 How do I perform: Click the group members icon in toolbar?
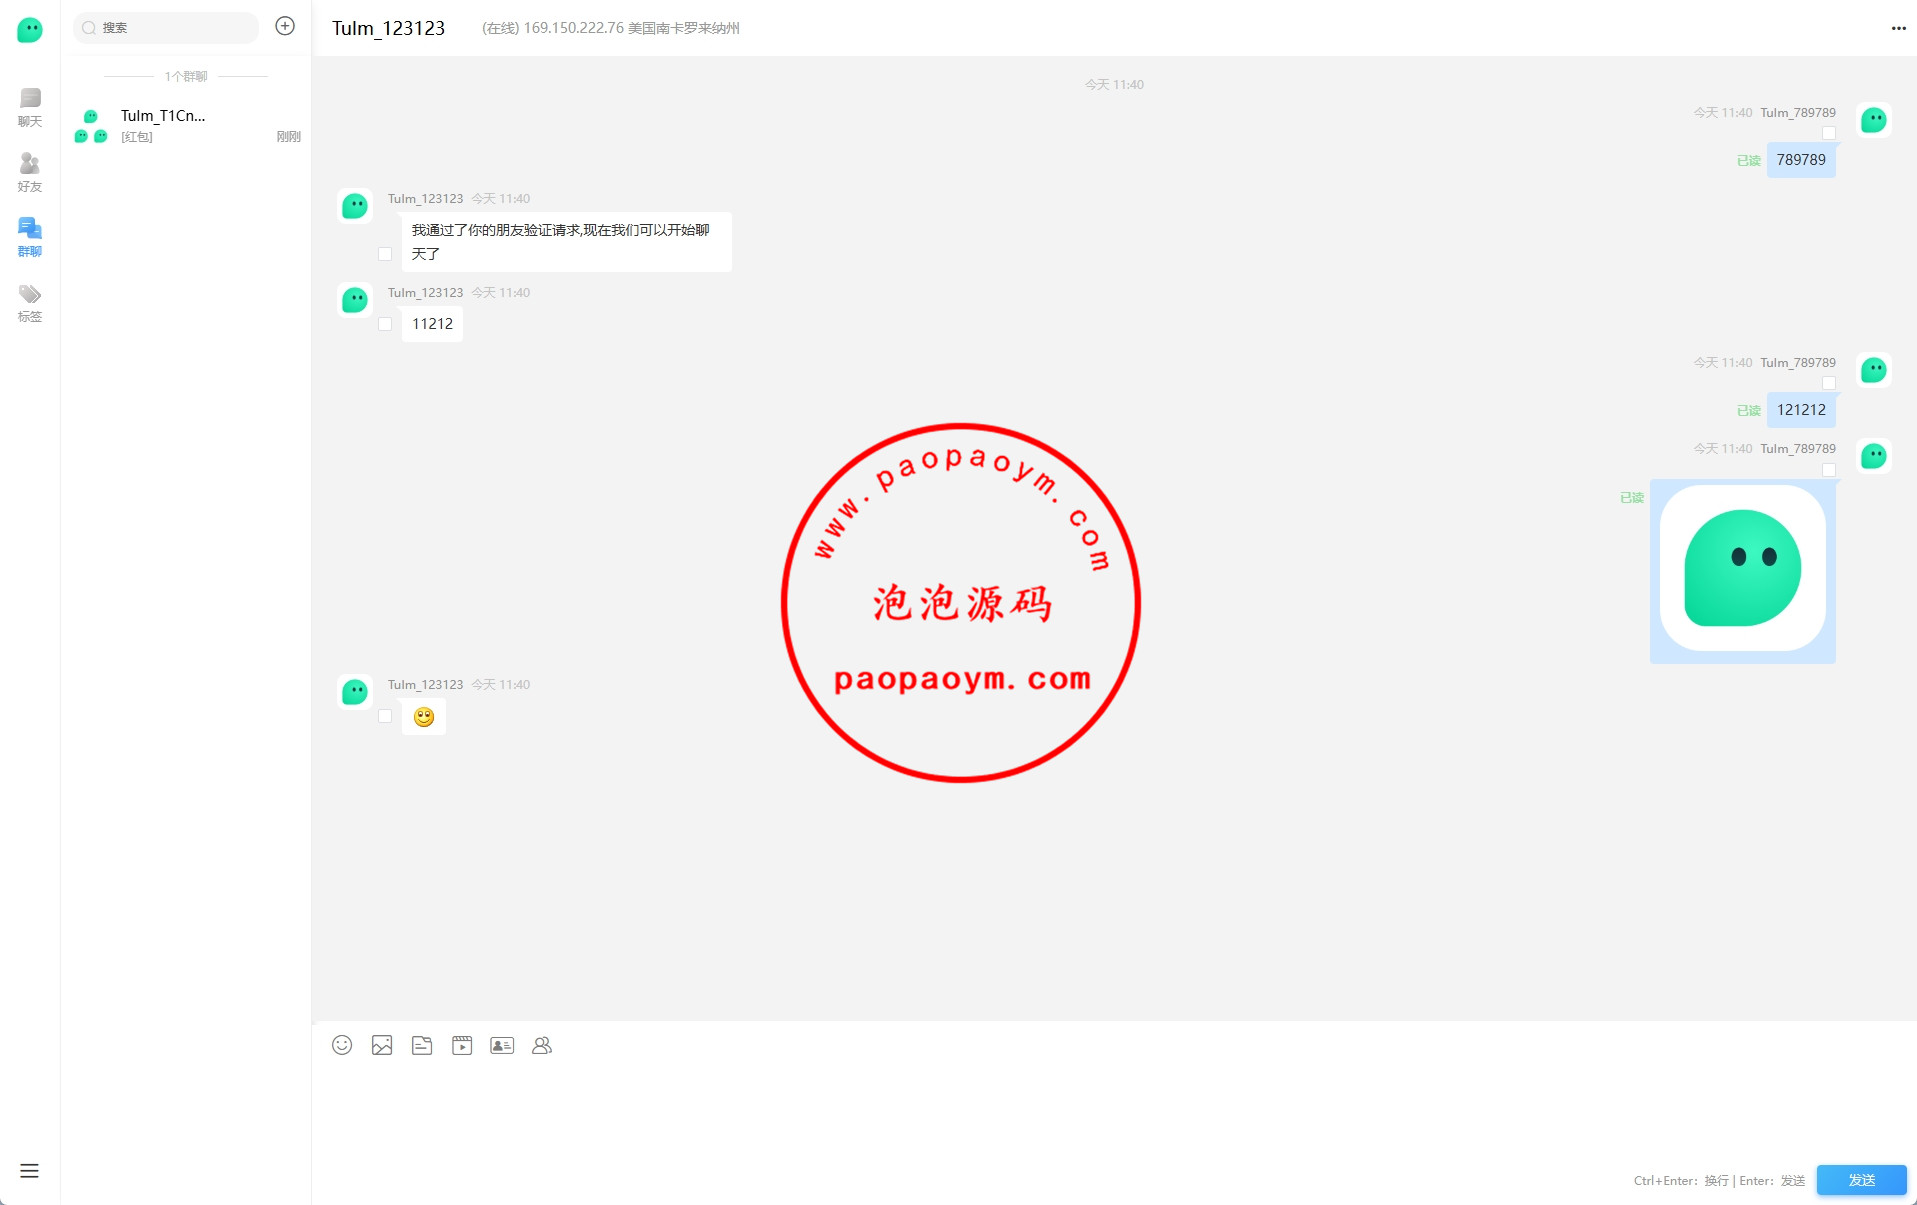[542, 1045]
